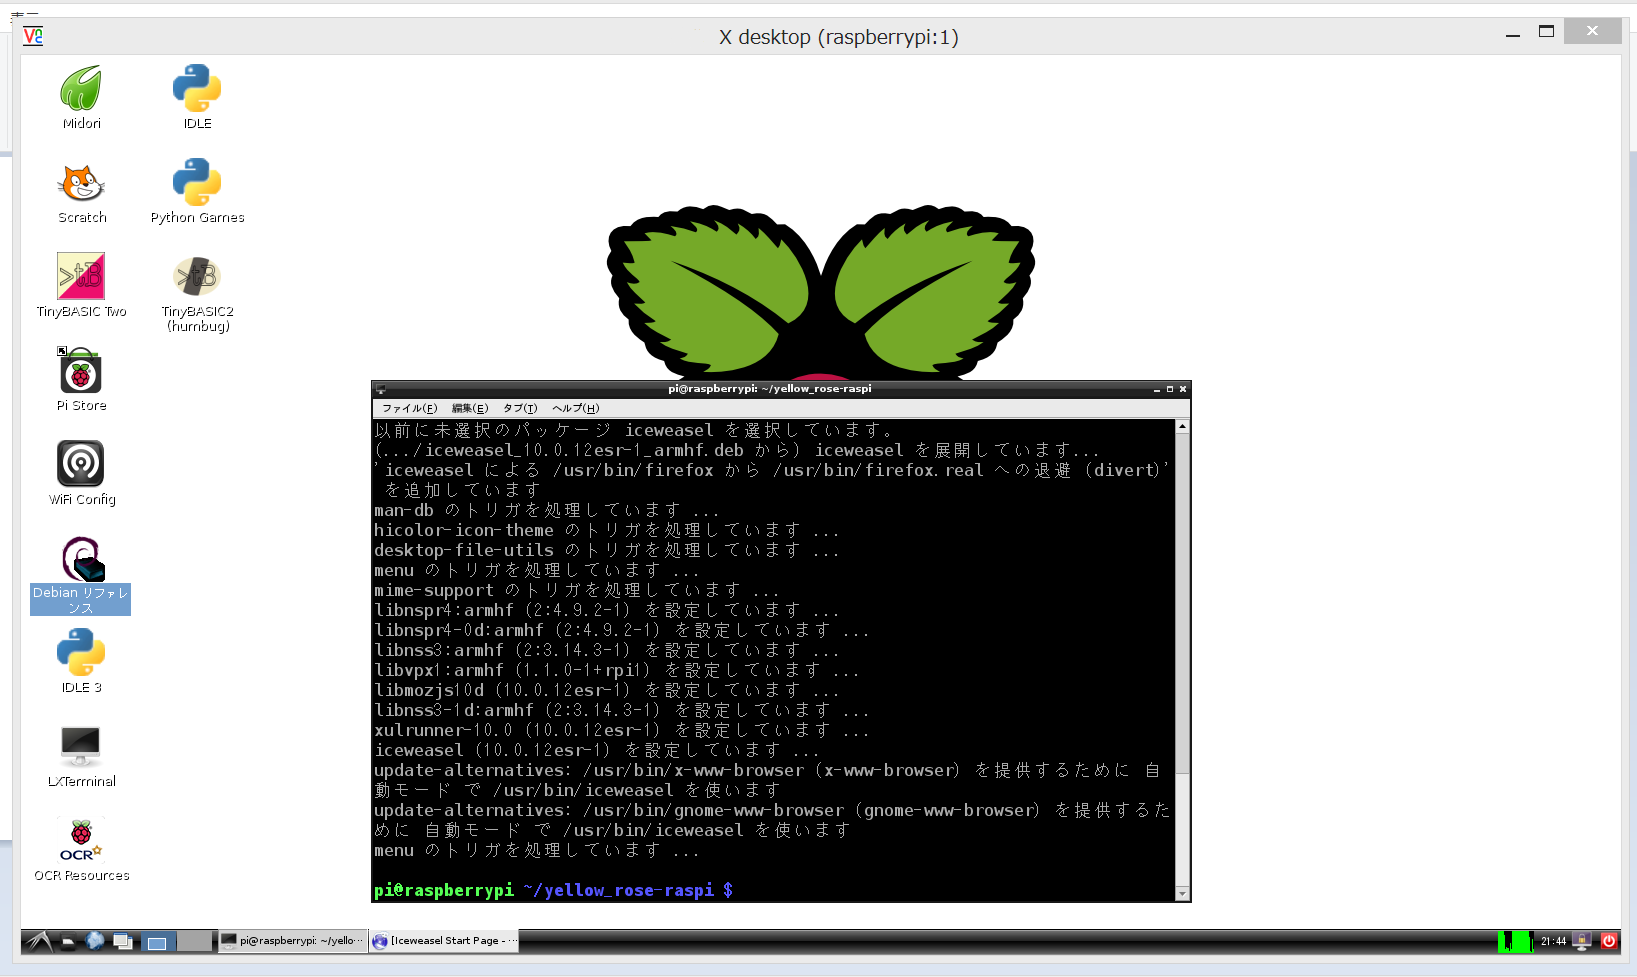Image resolution: width=1637 pixels, height=977 pixels.
Task: Launch the web browser globe in the panel
Action: click(96, 941)
